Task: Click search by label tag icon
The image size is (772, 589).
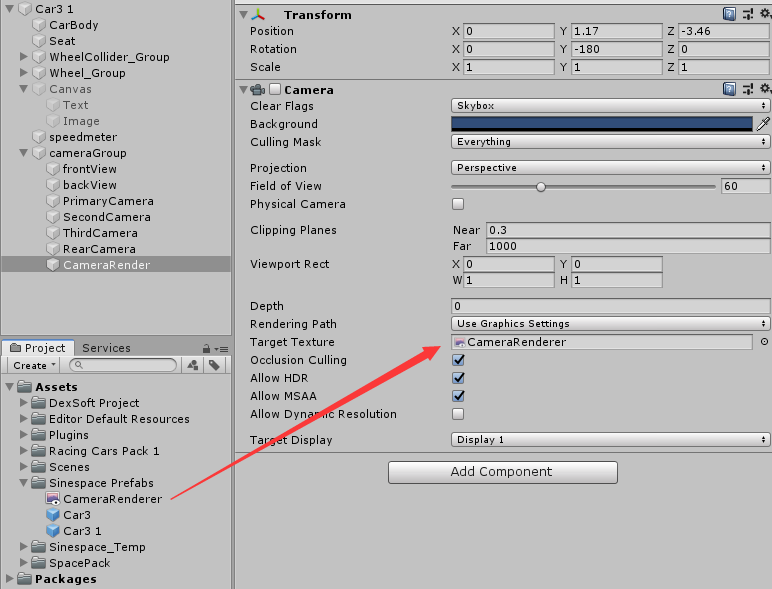Action: tap(214, 365)
